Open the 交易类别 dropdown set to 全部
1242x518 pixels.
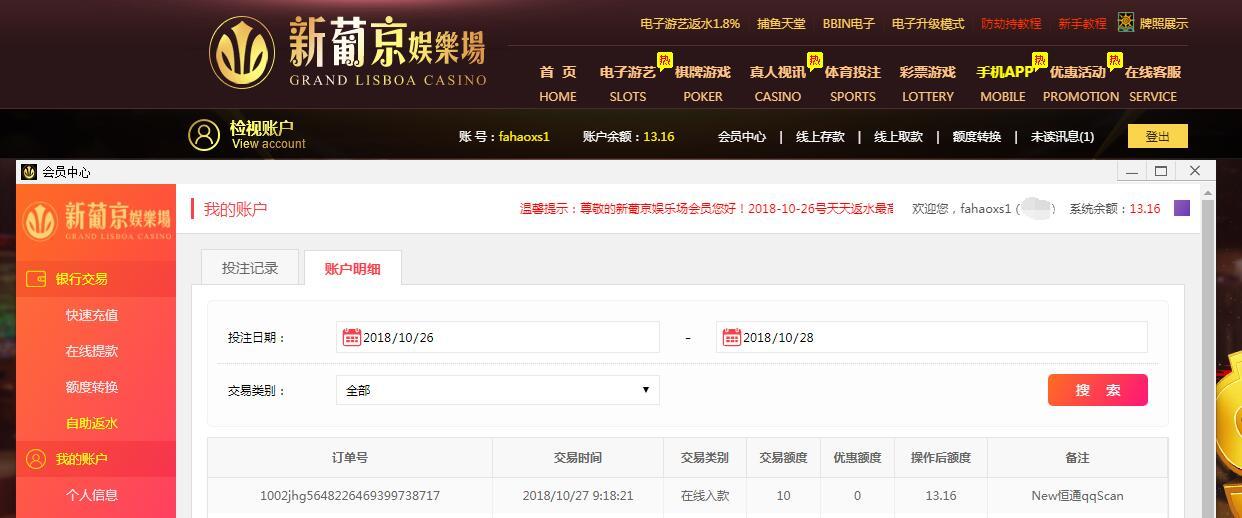(x=498, y=390)
